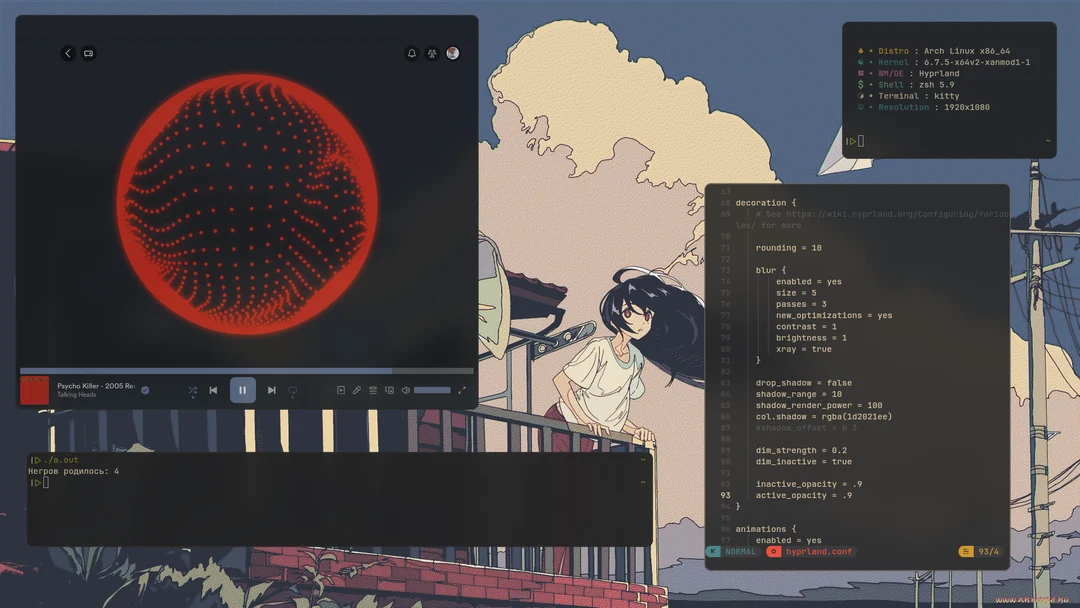Navigate back with the chevron arrow
The width and height of the screenshot is (1080, 608).
click(68, 53)
